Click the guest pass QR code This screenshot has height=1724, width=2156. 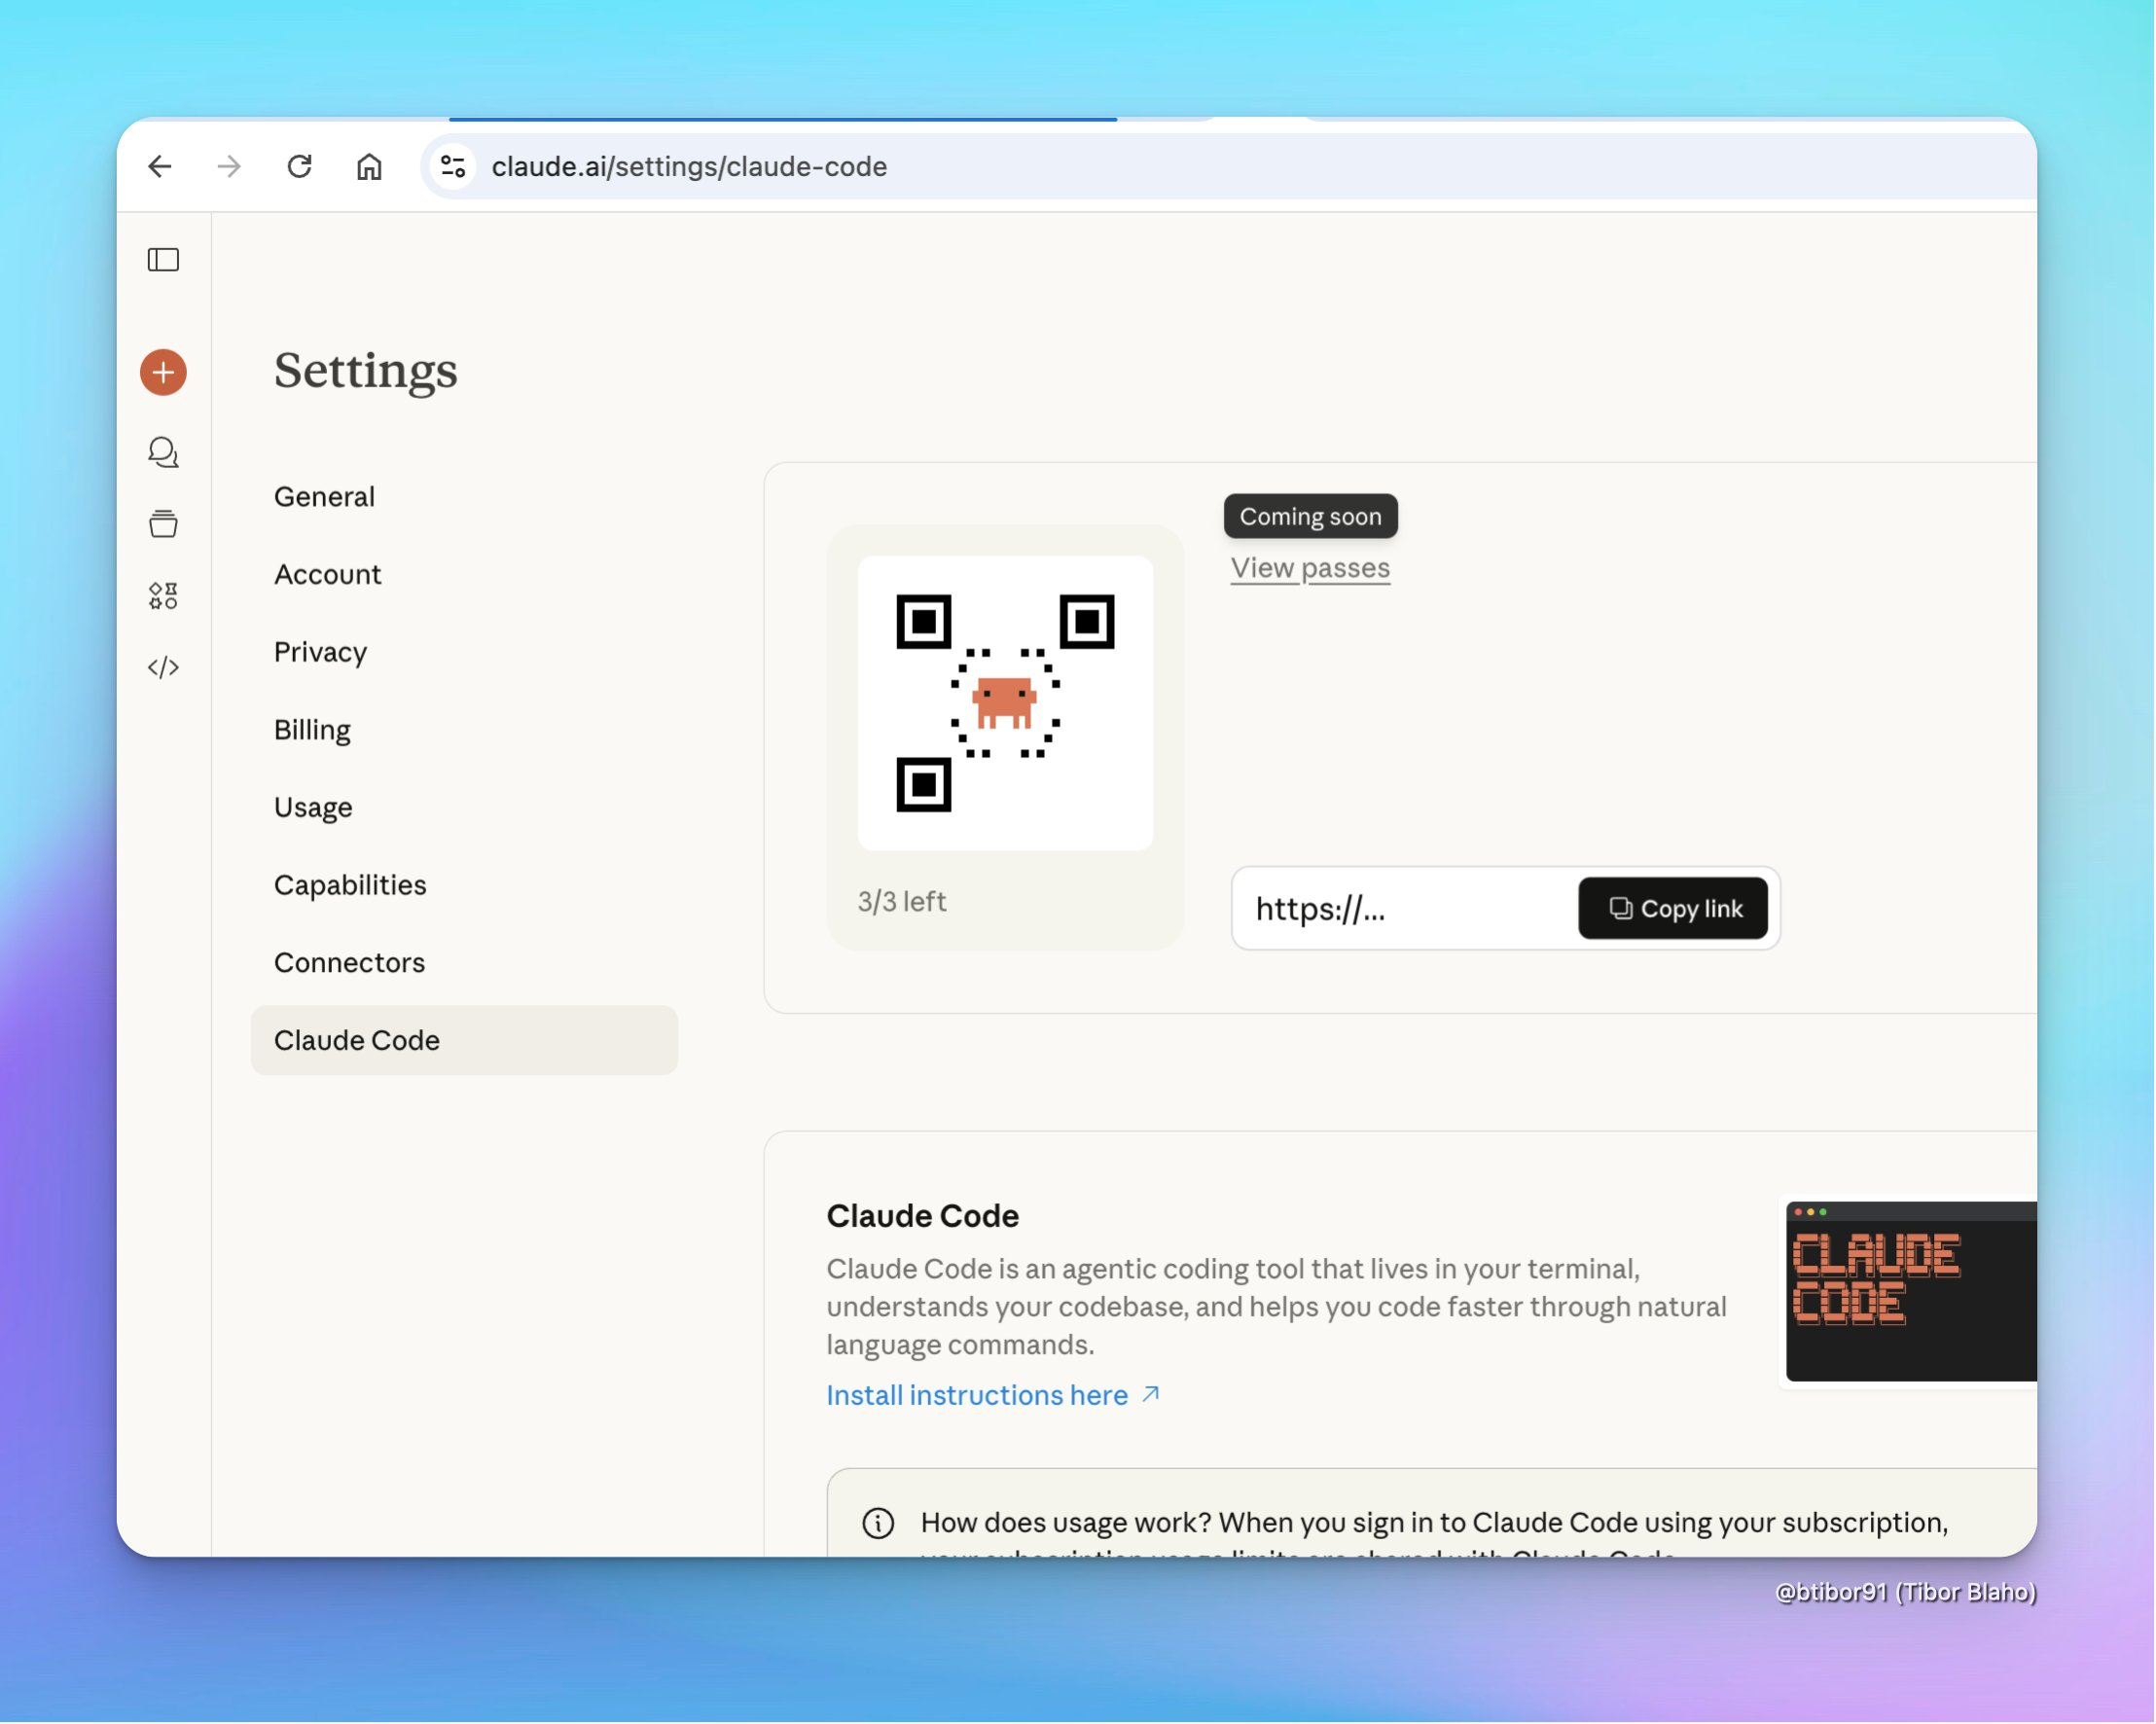click(1005, 703)
